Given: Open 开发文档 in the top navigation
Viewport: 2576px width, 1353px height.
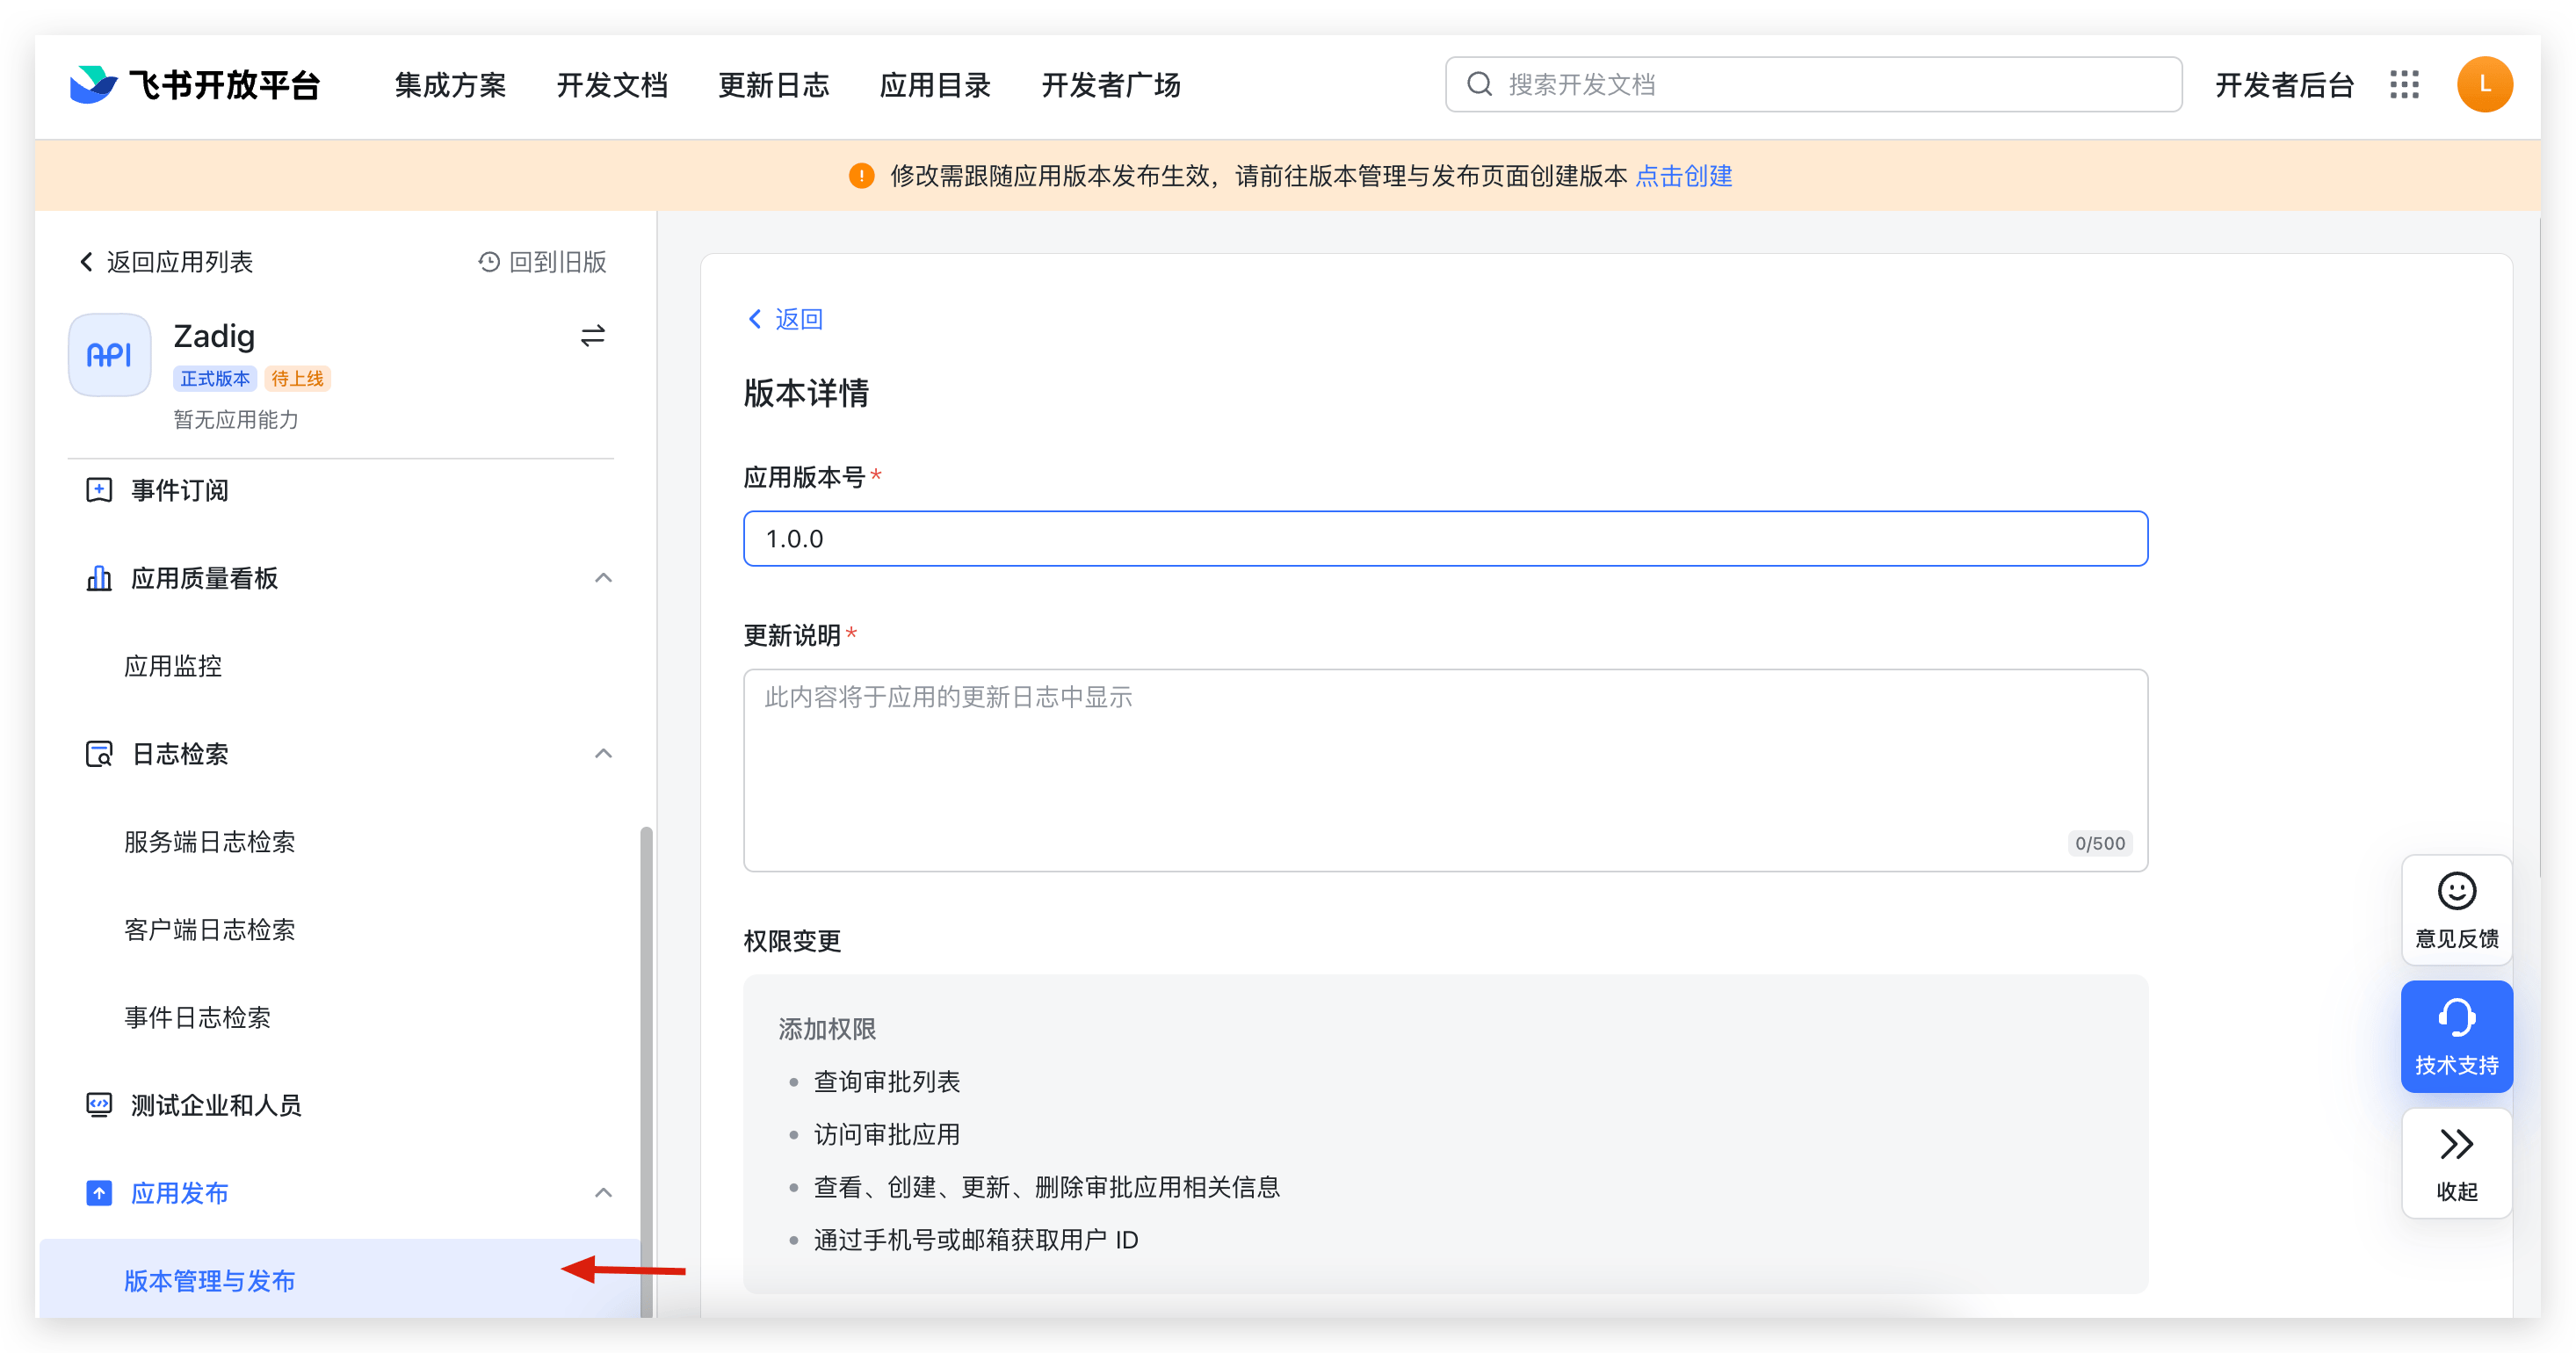Looking at the screenshot, I should [x=612, y=85].
